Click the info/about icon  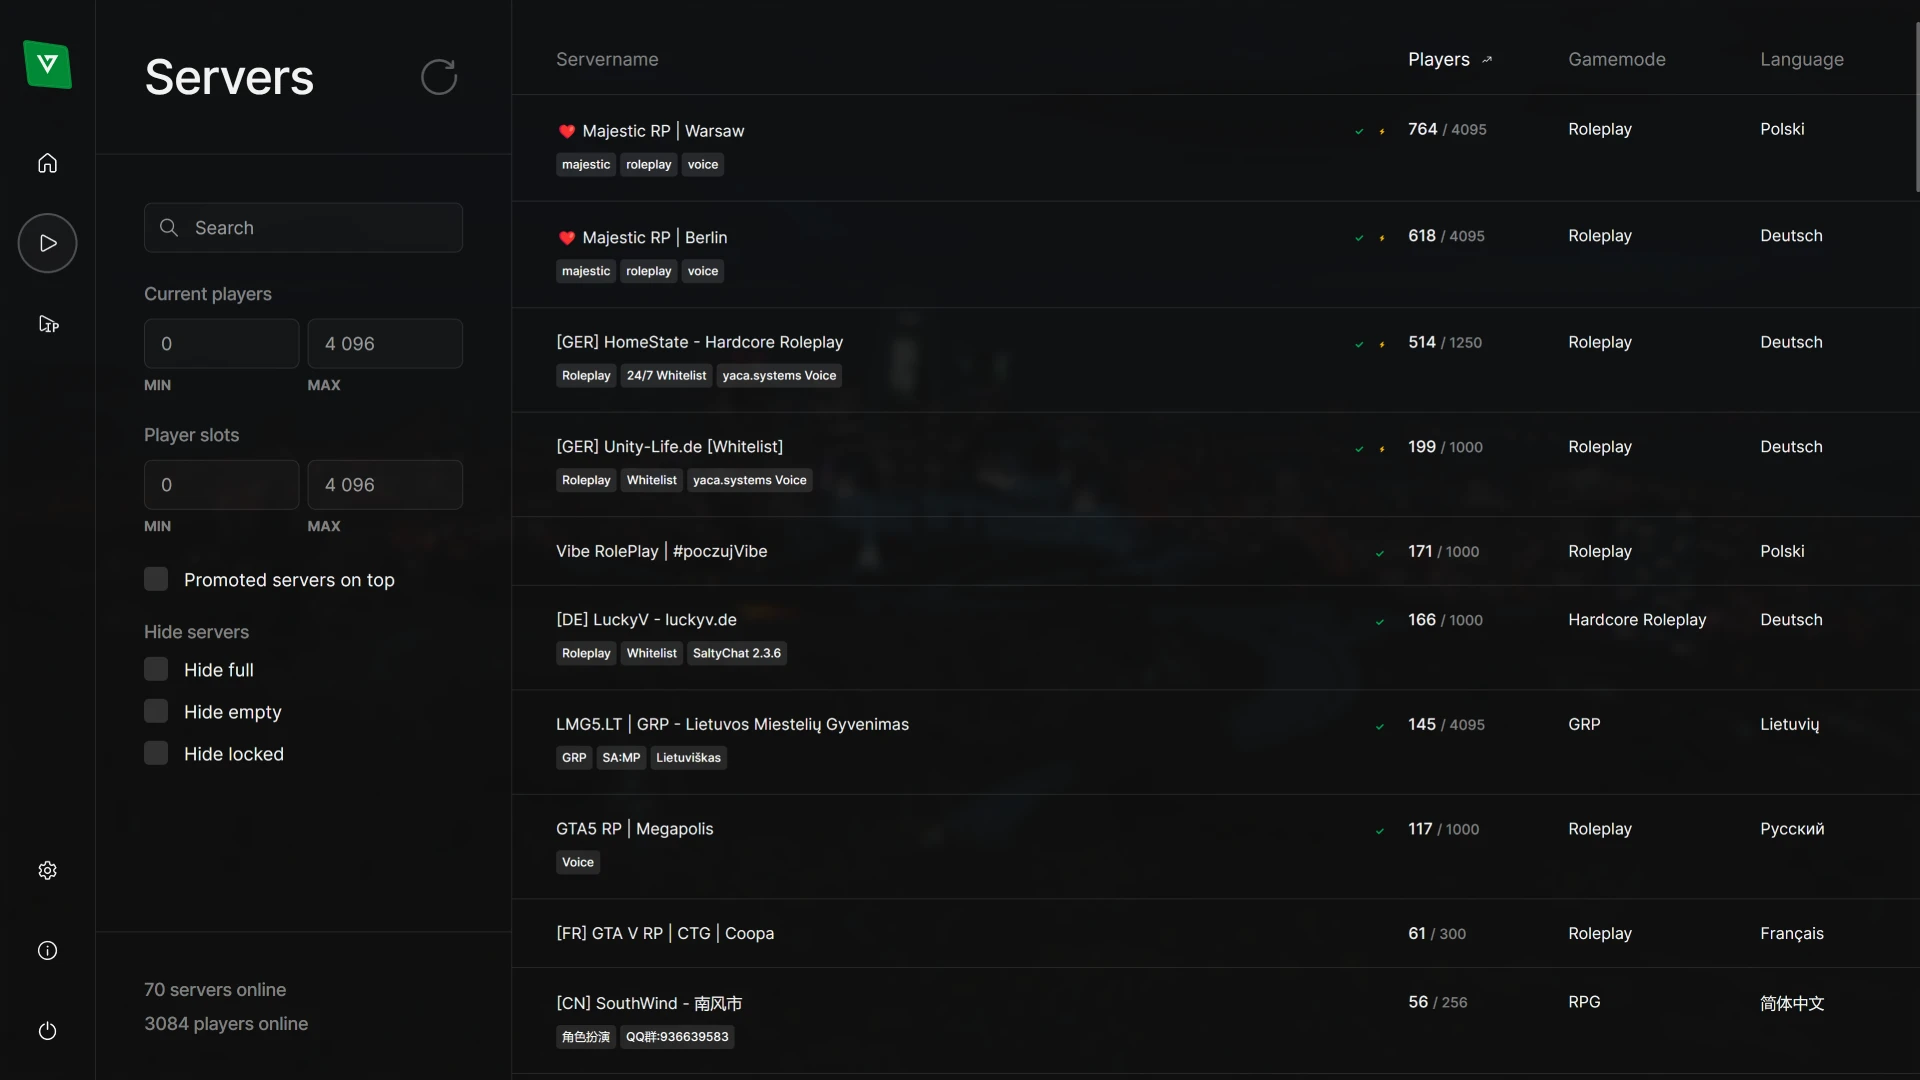[46, 951]
